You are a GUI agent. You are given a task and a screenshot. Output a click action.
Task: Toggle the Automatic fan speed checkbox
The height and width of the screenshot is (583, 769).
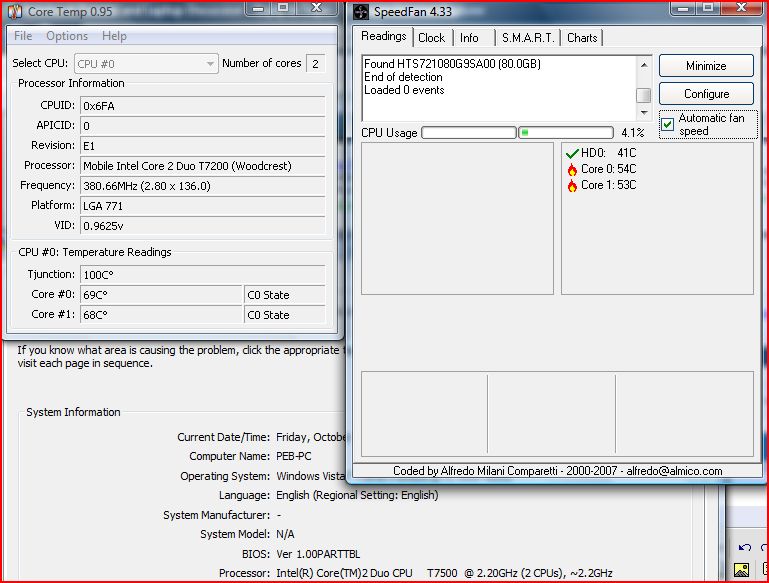(667, 125)
